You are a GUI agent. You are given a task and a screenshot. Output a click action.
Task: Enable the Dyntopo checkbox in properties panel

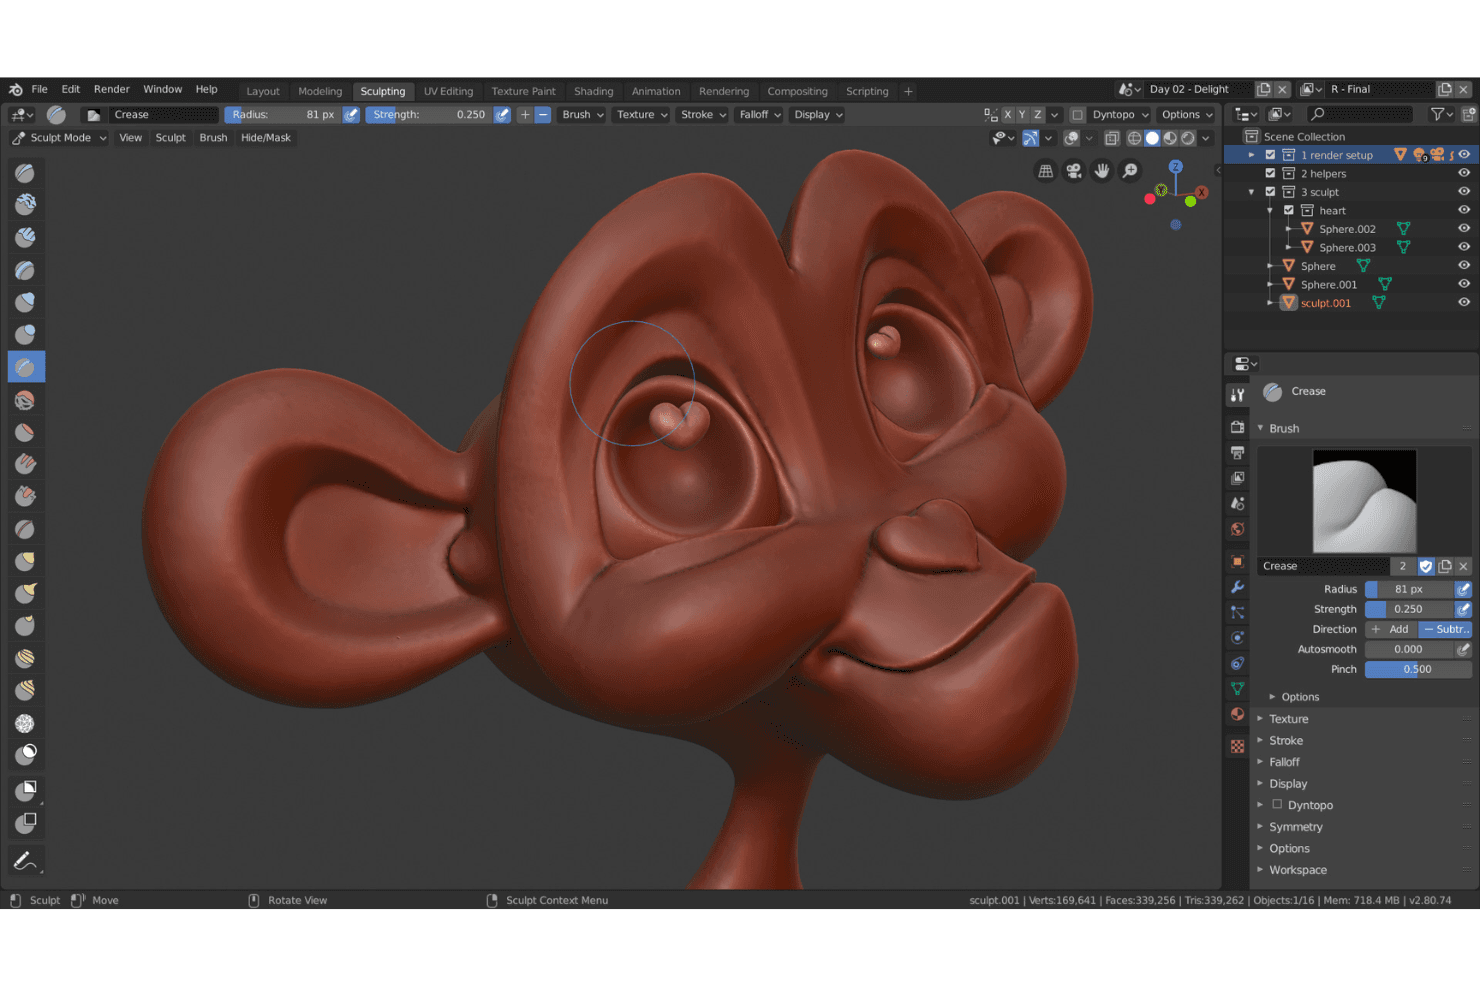click(x=1277, y=804)
